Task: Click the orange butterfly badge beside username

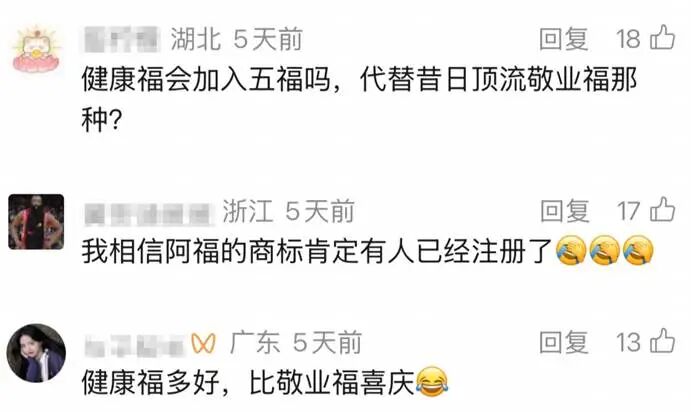Action: (204, 343)
